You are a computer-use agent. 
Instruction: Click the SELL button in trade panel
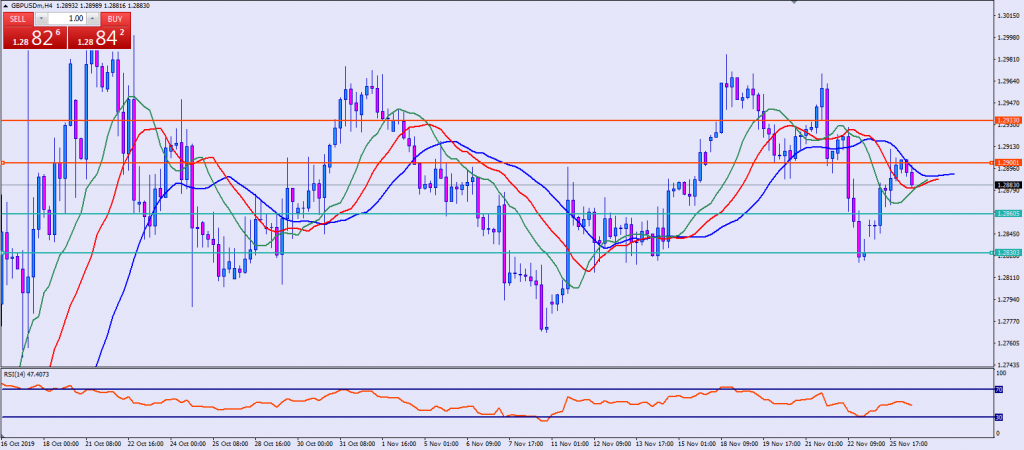[x=18, y=18]
